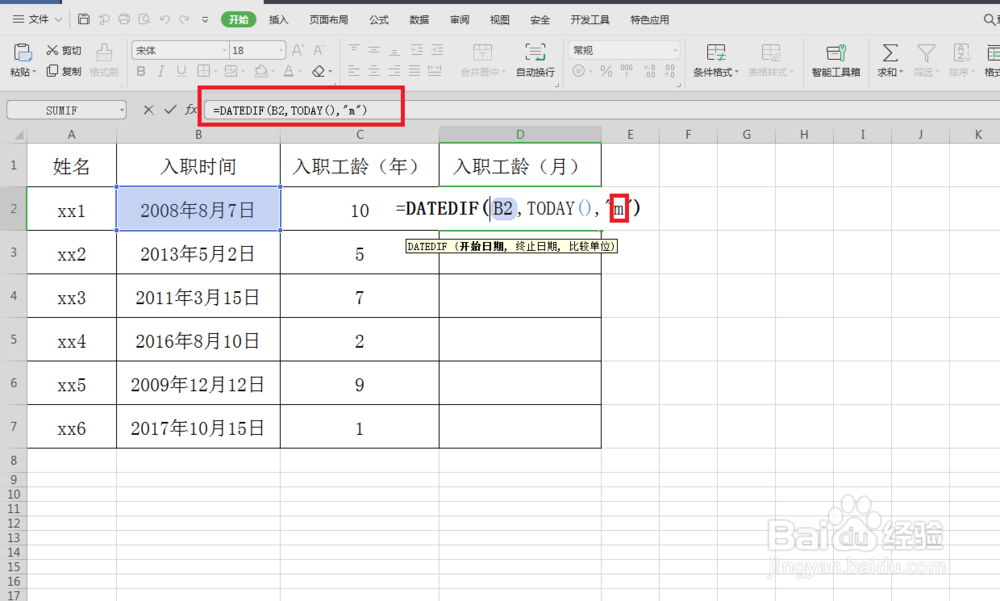Switch to the 插入 ribbon tab

pyautogui.click(x=278, y=20)
